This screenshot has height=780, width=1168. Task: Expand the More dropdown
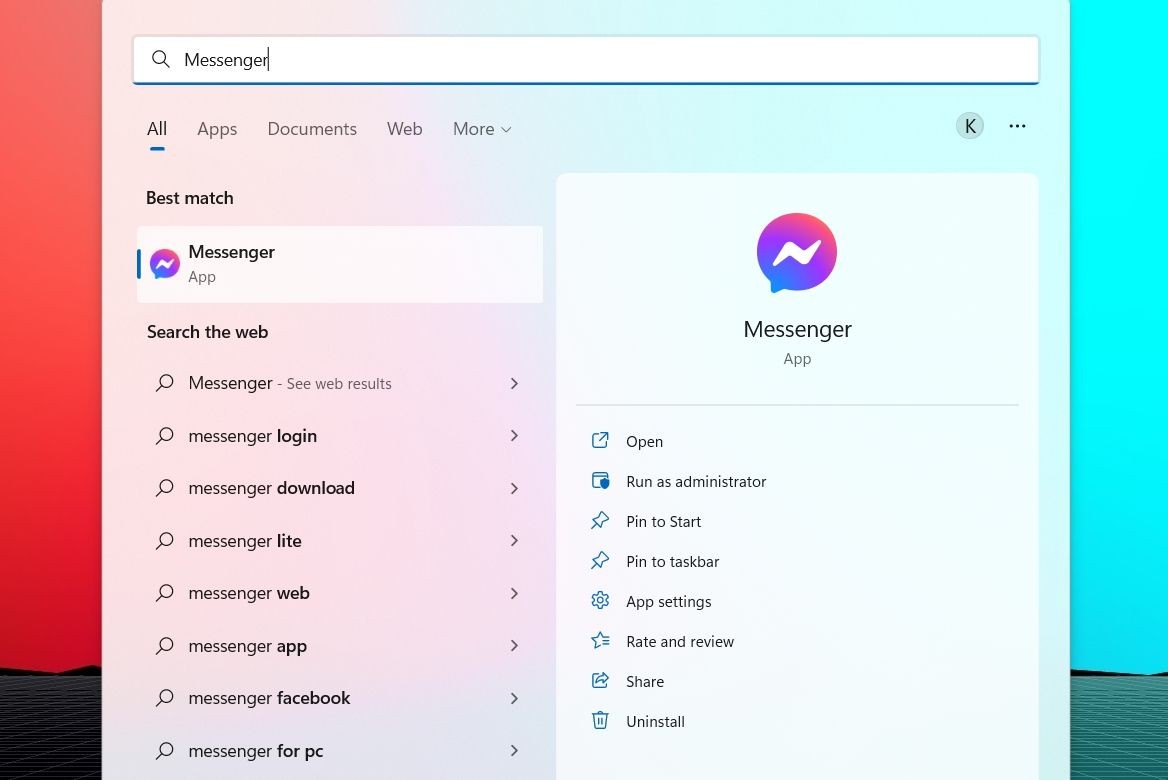[x=482, y=129]
